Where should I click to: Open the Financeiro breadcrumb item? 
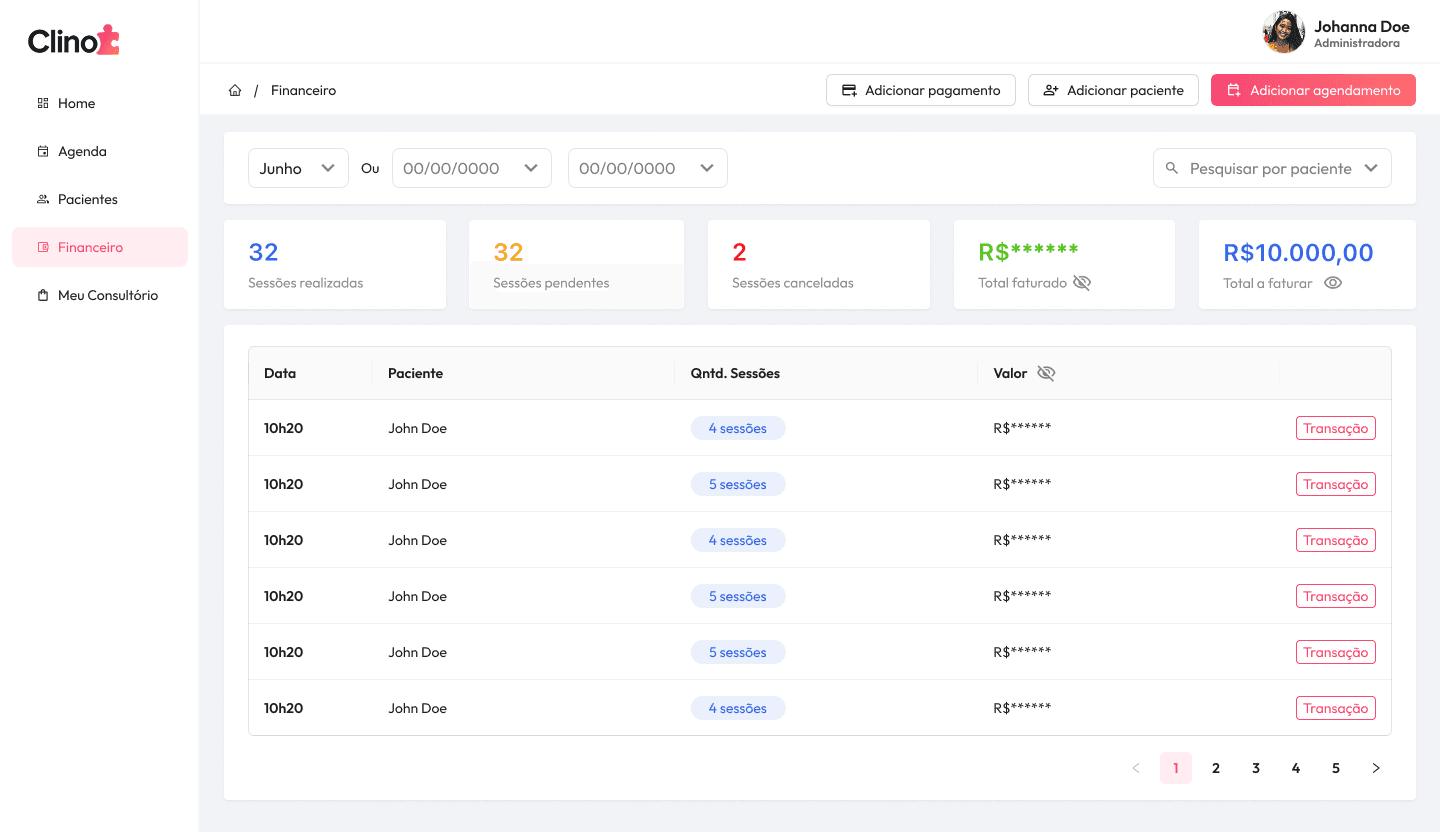[303, 90]
